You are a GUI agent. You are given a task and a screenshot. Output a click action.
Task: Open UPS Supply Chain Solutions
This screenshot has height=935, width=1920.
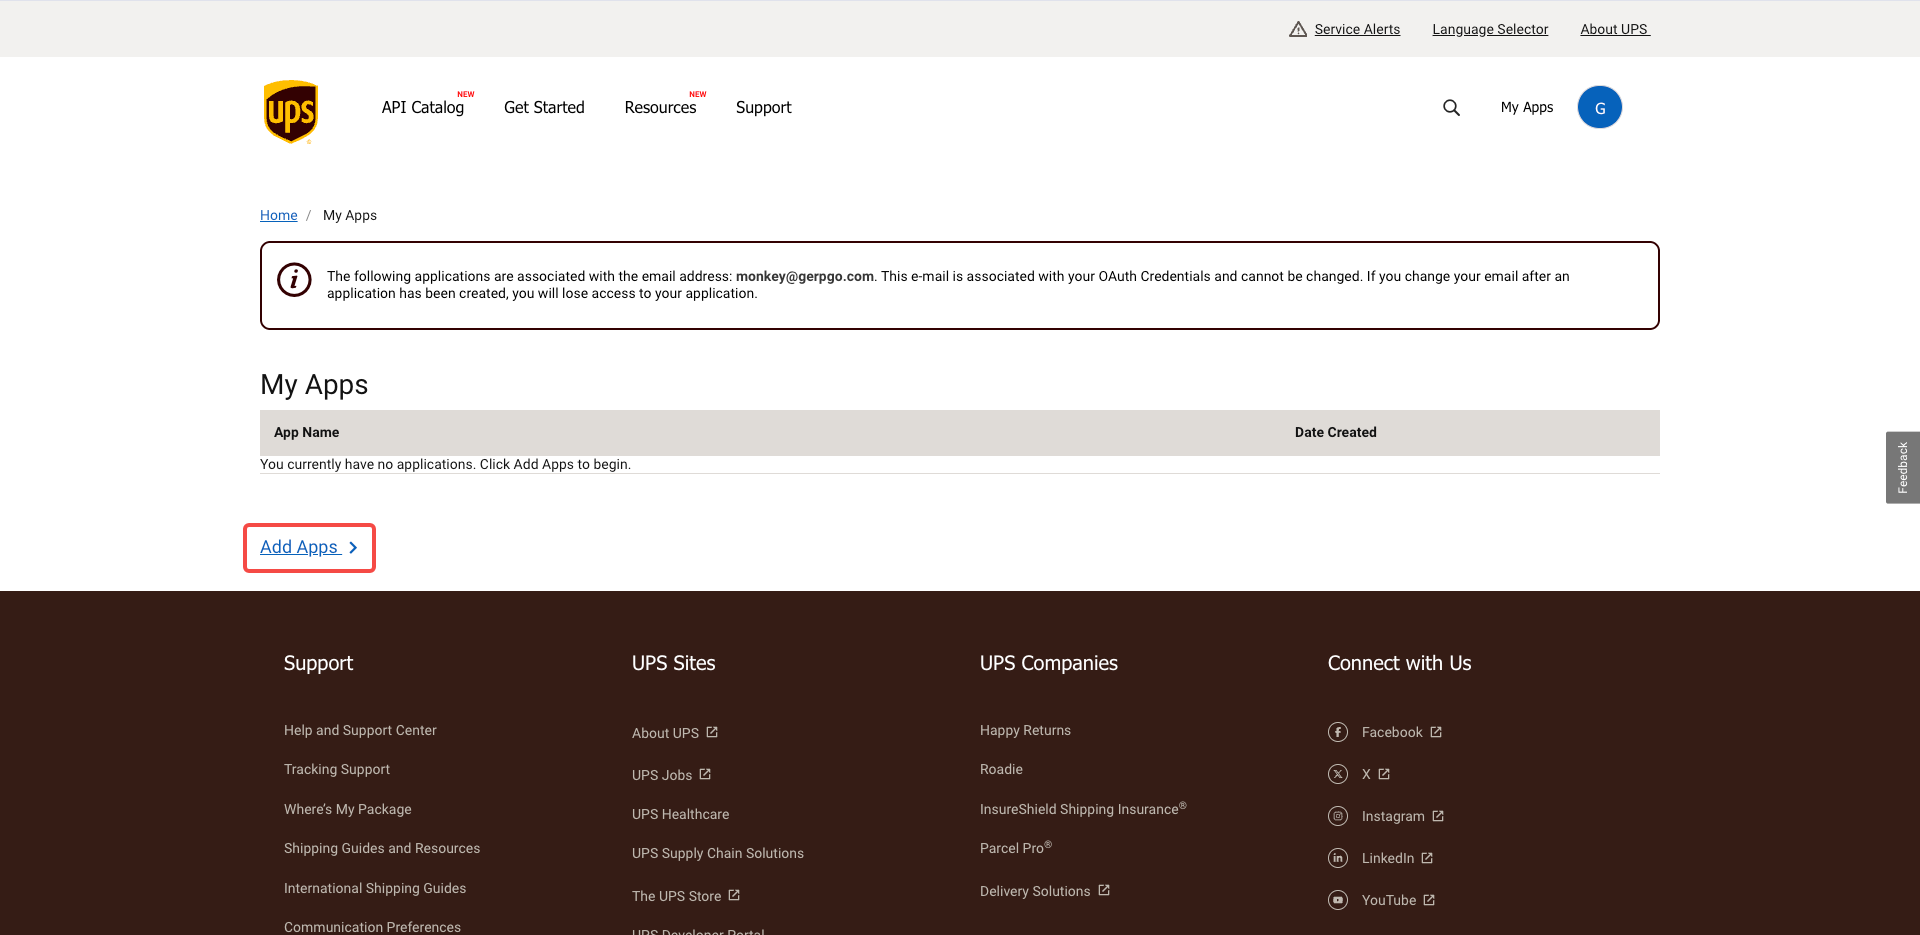718,853
